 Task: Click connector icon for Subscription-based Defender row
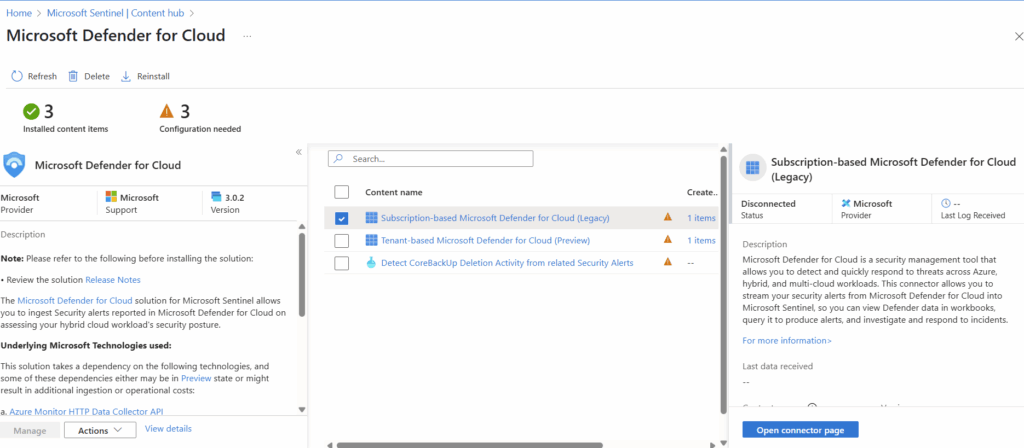click(372, 218)
